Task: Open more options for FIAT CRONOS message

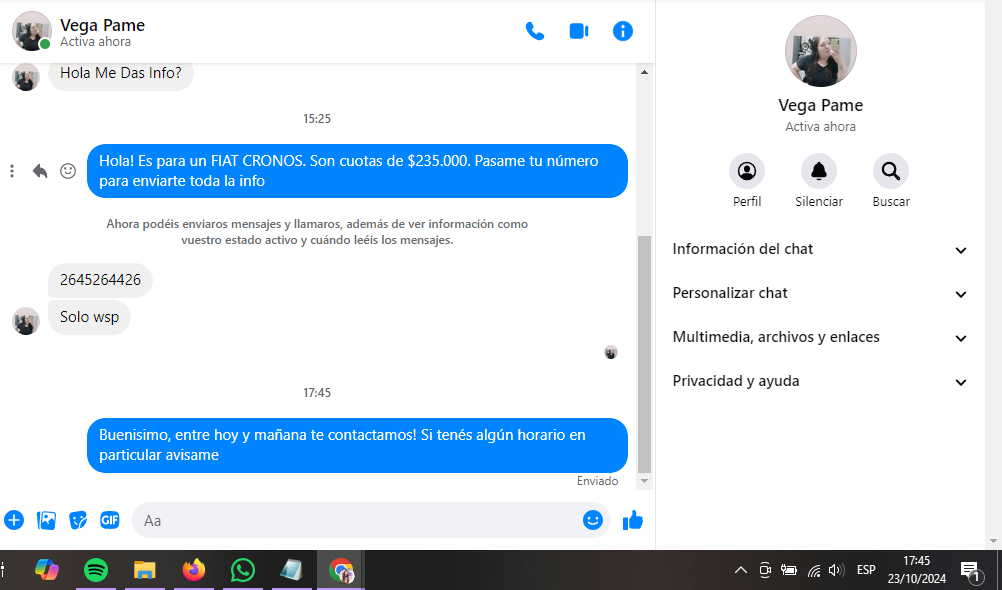Action: (12, 171)
